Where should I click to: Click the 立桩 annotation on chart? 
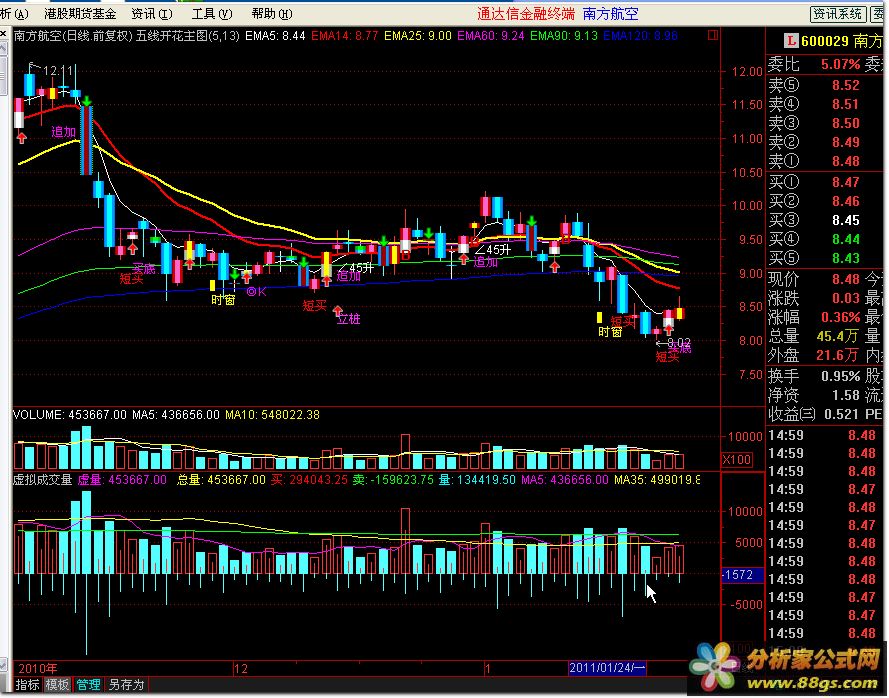(348, 319)
